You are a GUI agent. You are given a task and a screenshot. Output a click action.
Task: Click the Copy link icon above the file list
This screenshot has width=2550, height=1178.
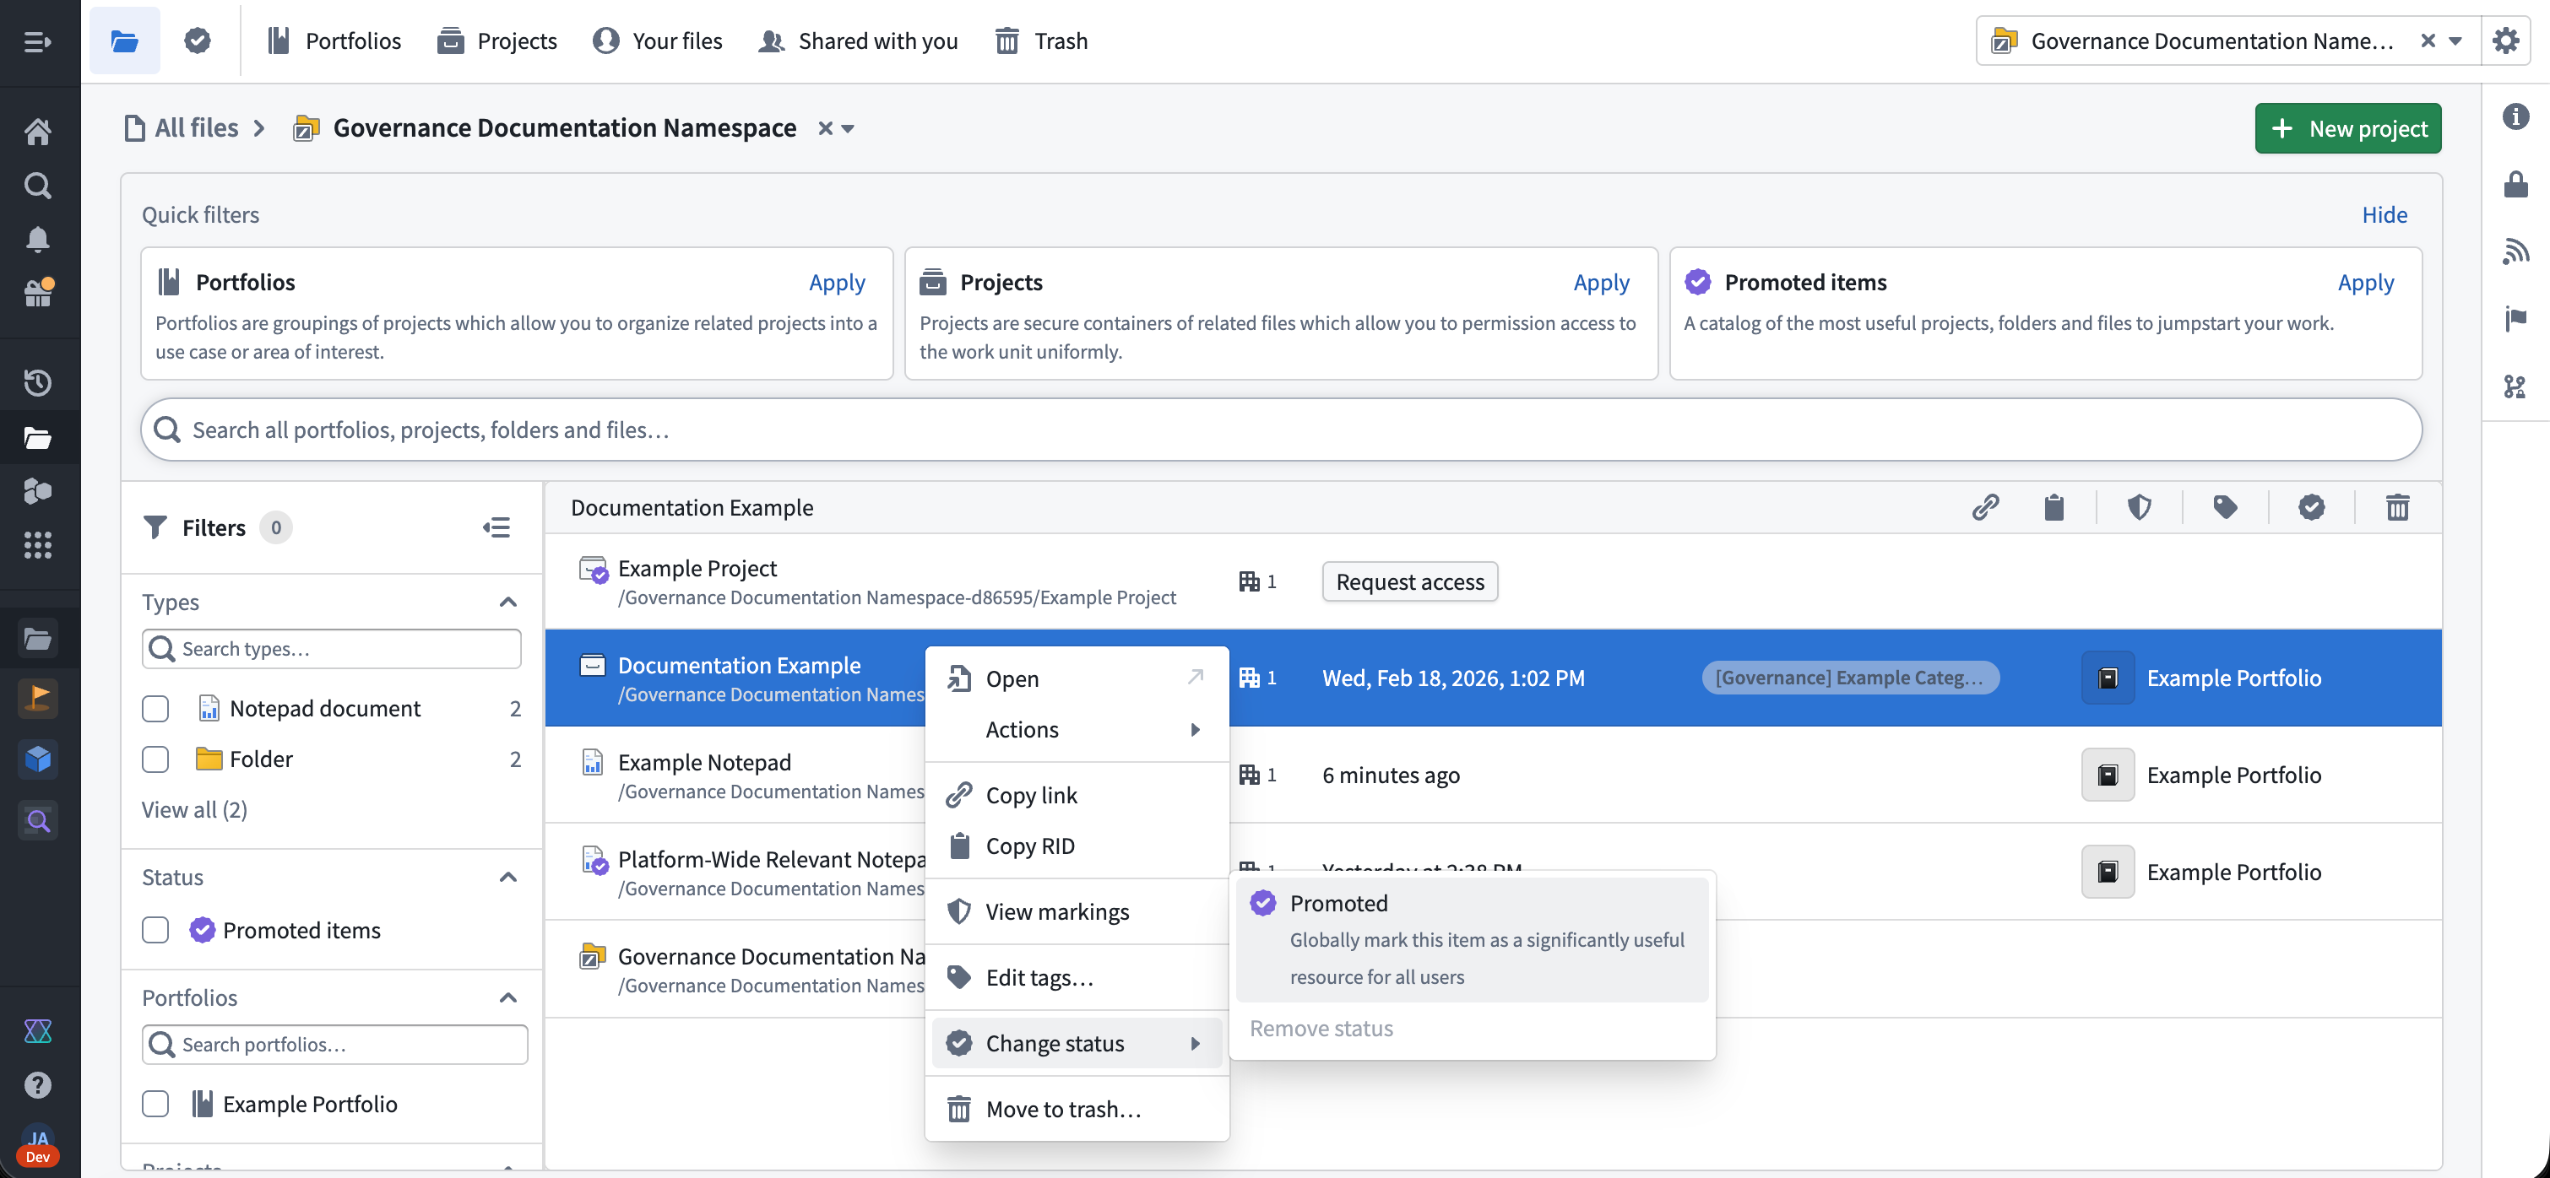pyautogui.click(x=1986, y=507)
